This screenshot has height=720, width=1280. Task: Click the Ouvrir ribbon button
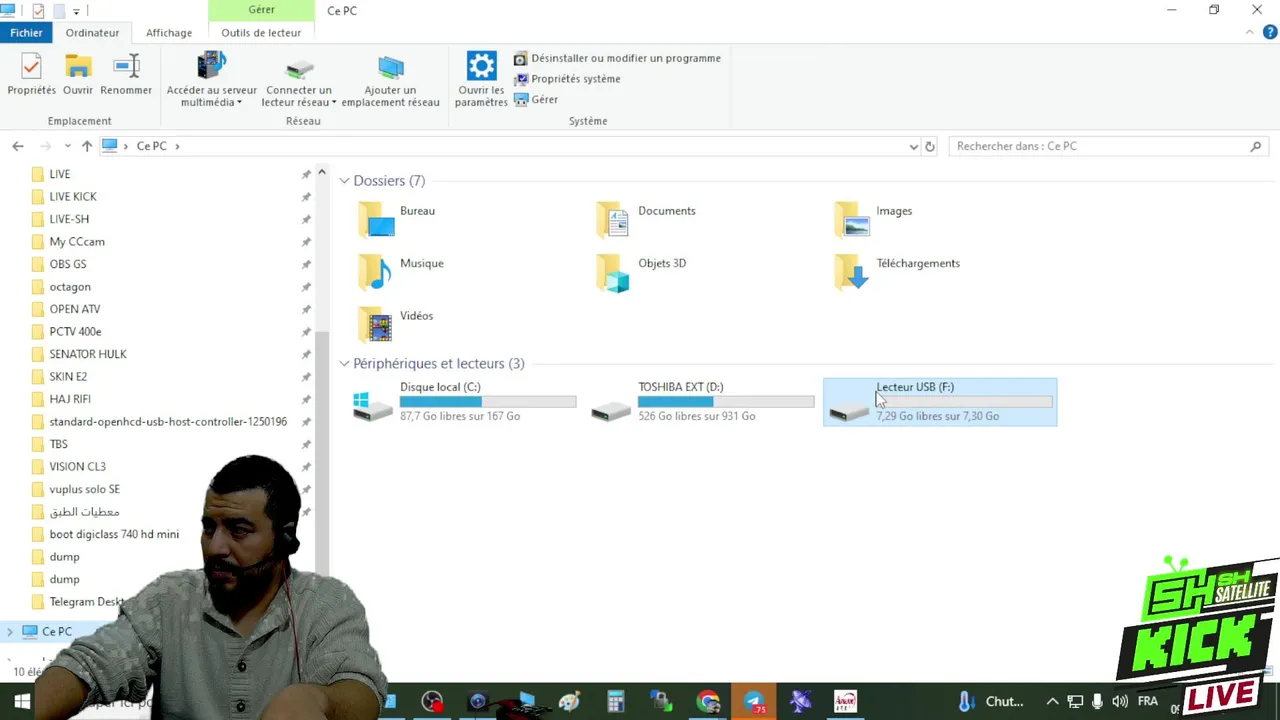tap(78, 75)
